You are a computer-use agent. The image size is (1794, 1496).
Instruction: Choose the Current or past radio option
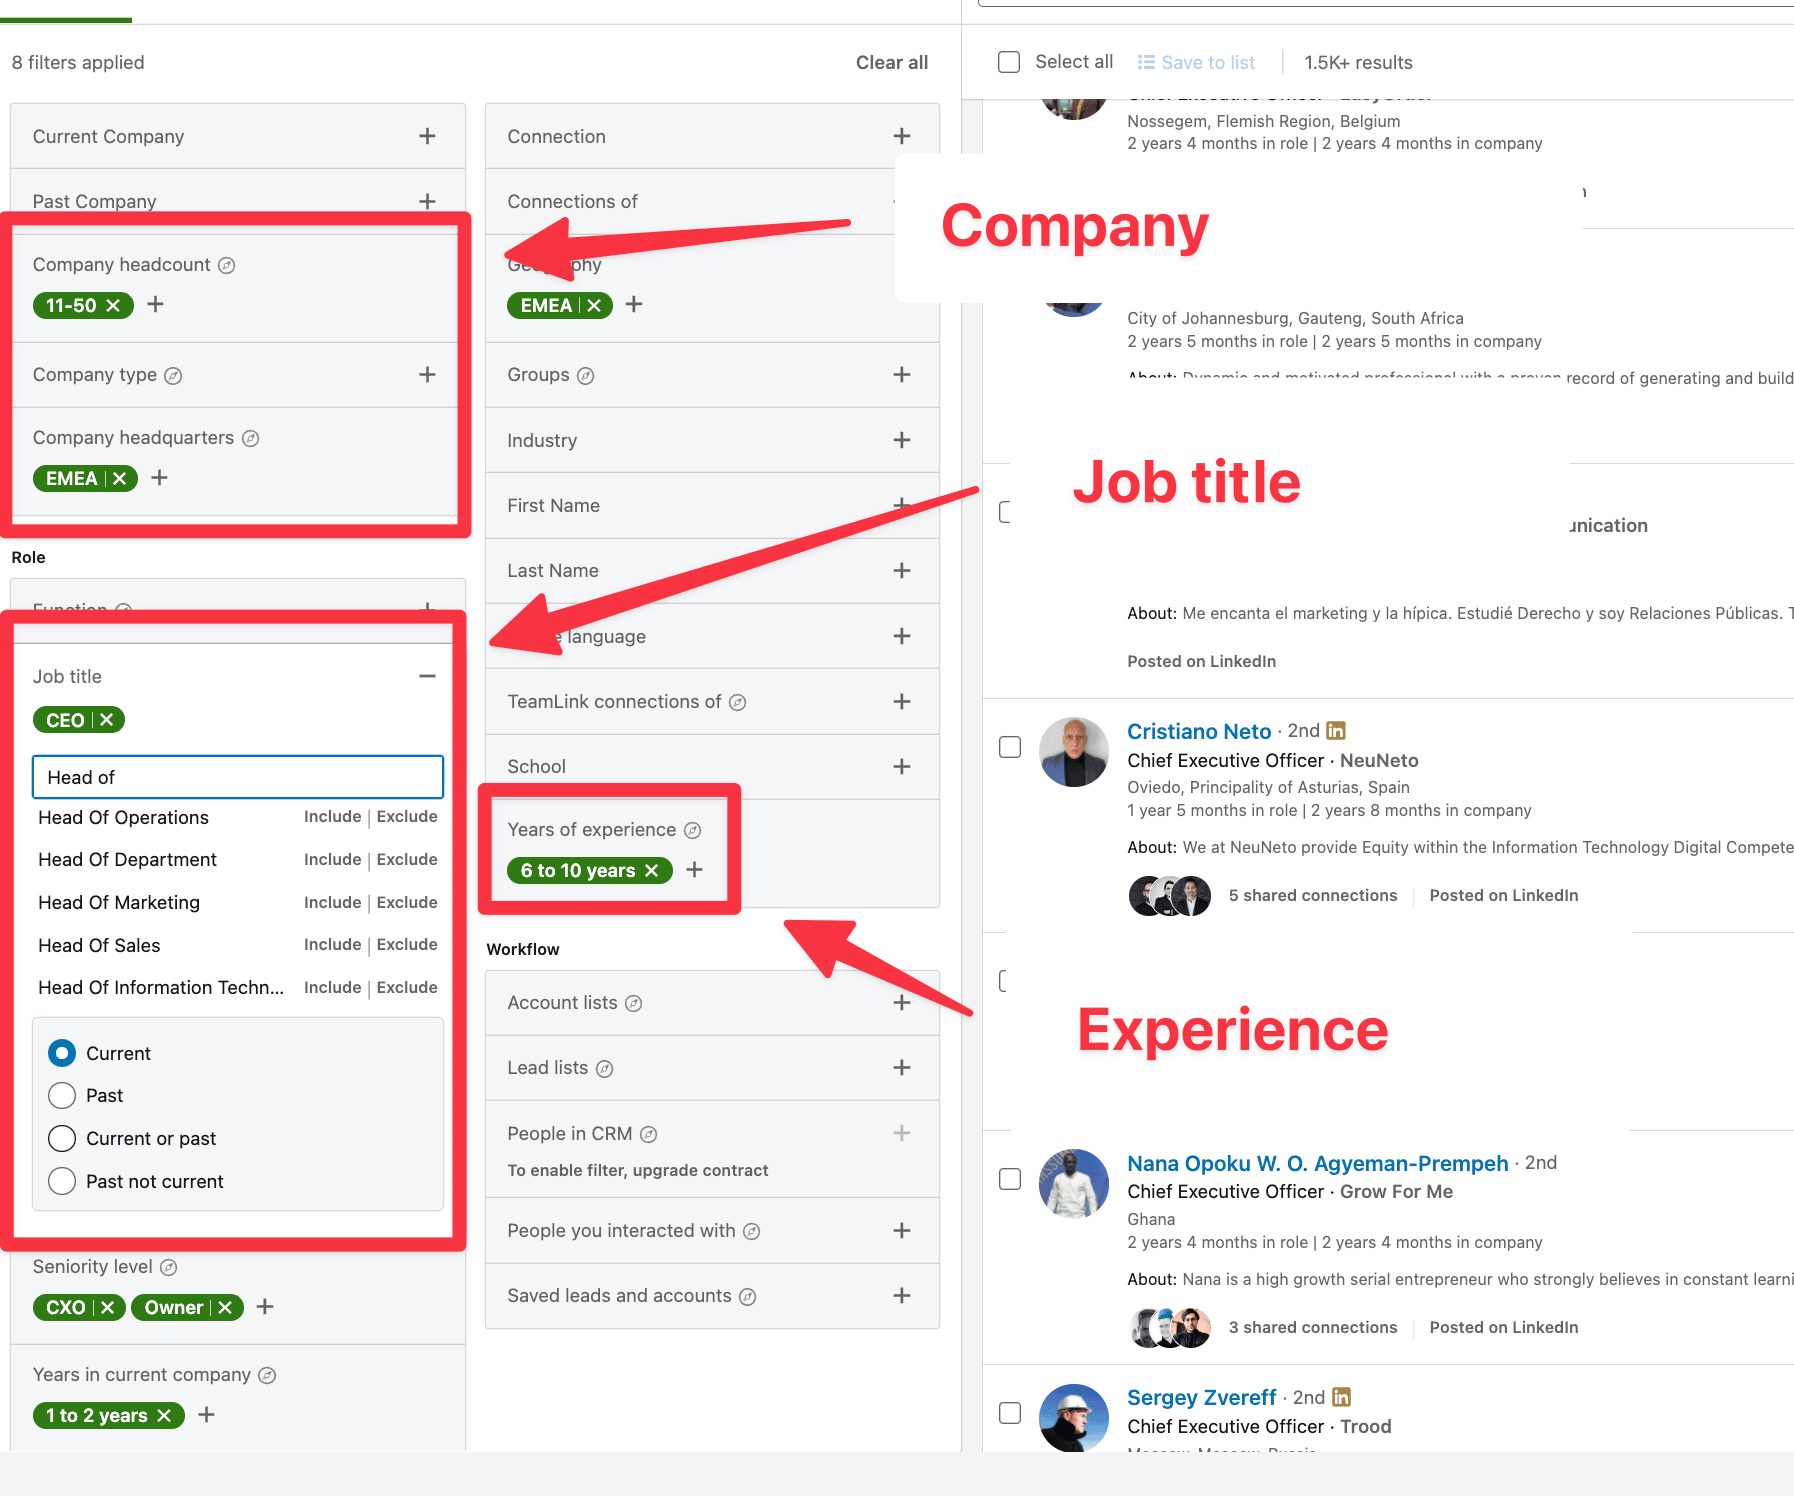click(62, 1139)
